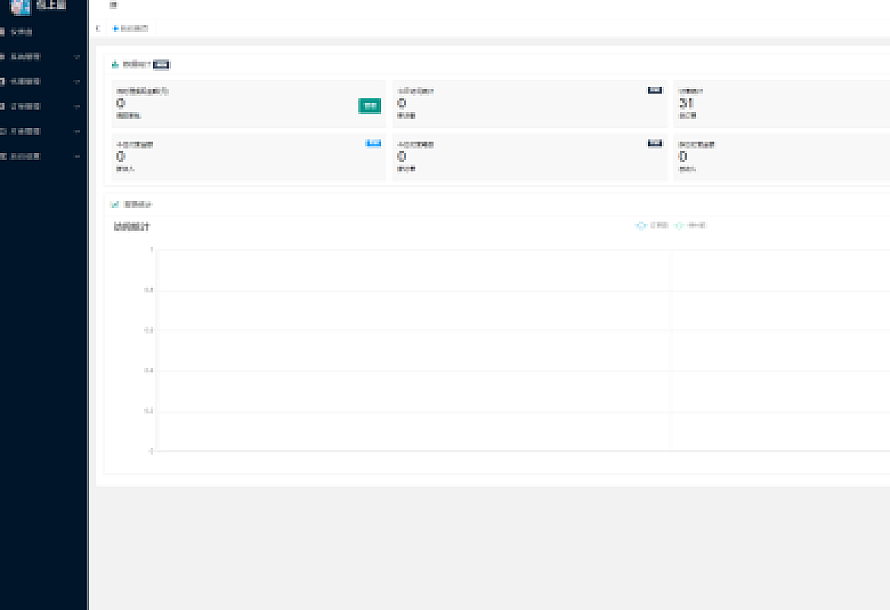Viewport: 890px width, 610px height.
Task: Click the green button in the first stat card
Action: 370,105
